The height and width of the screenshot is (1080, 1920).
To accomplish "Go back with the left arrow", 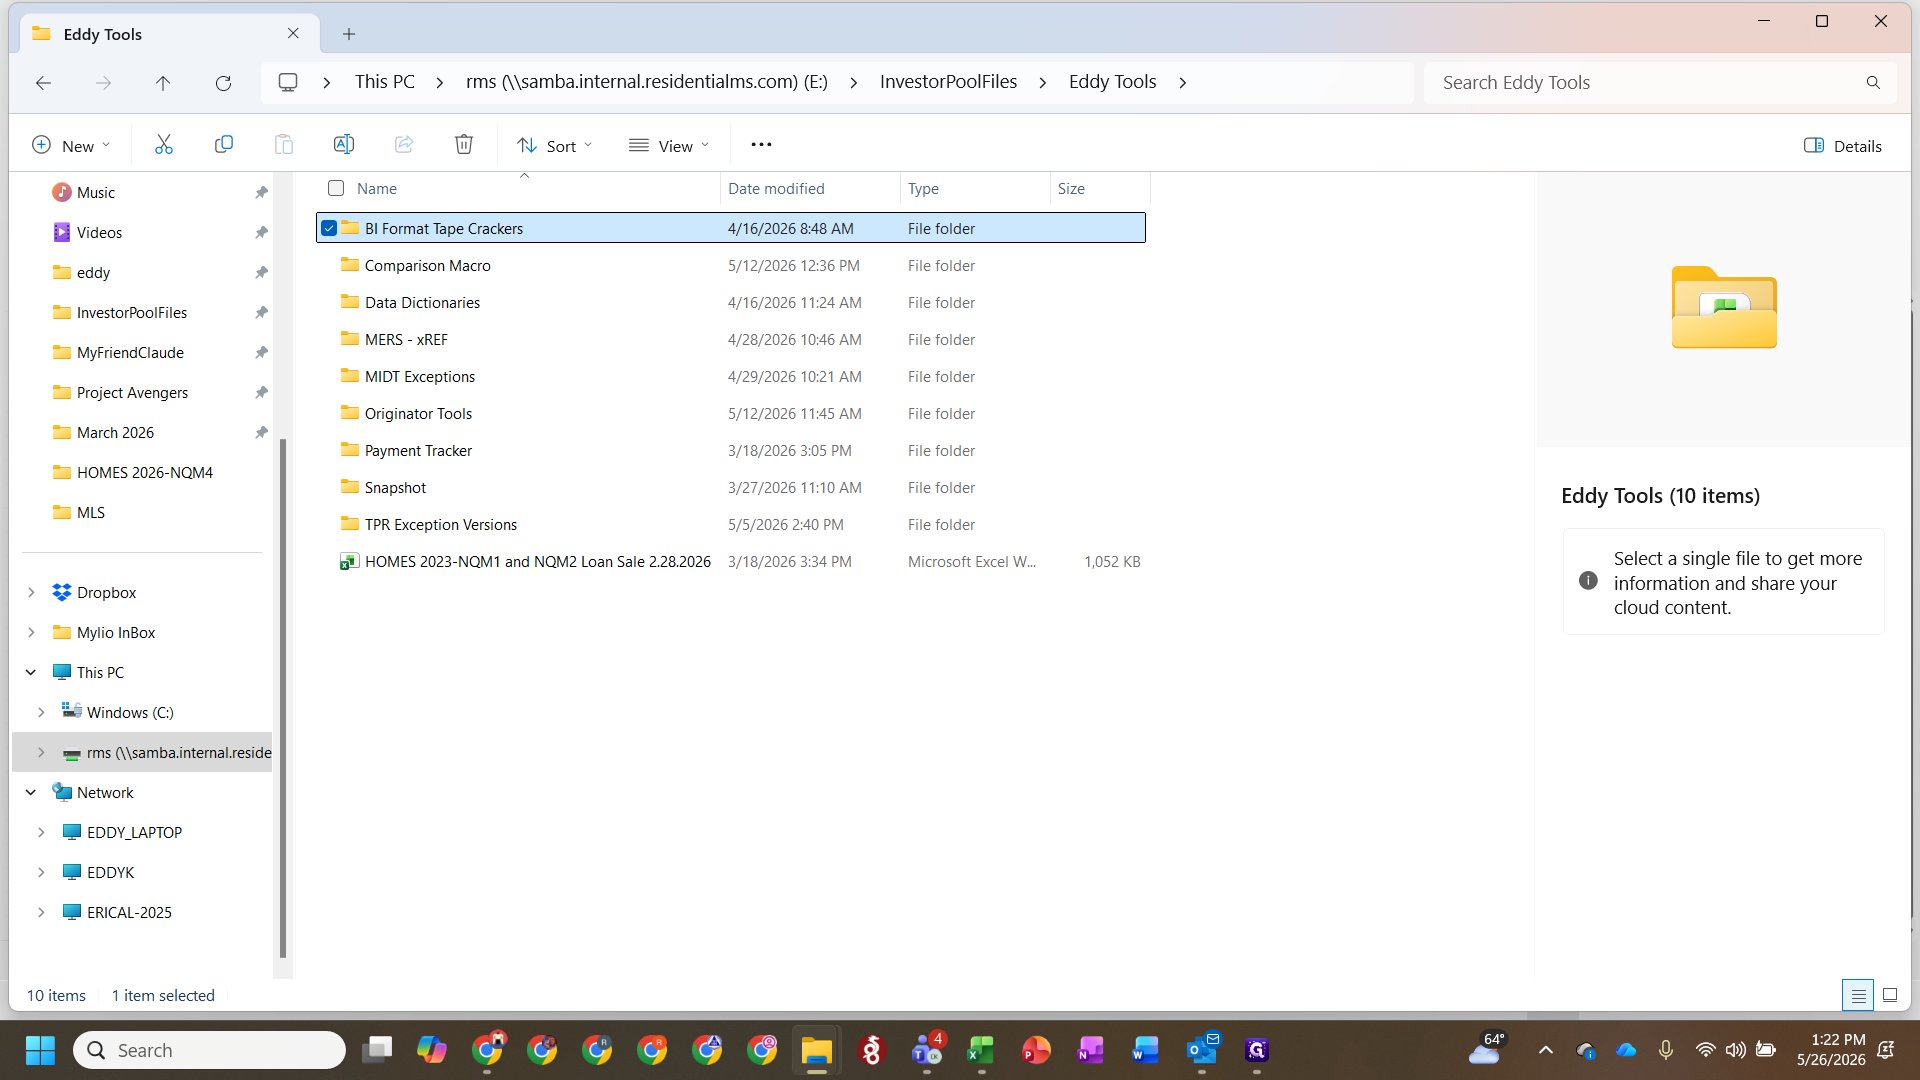I will pyautogui.click(x=43, y=83).
